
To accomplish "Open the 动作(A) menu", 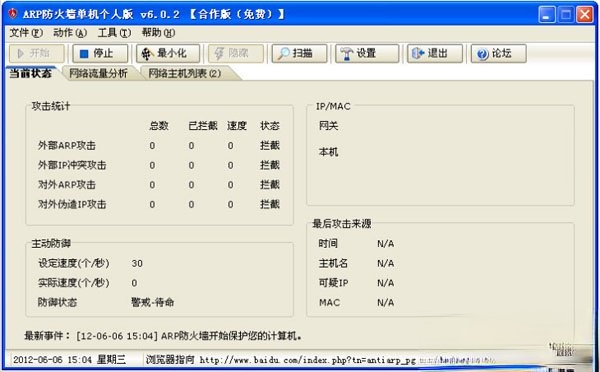I will (x=70, y=33).
